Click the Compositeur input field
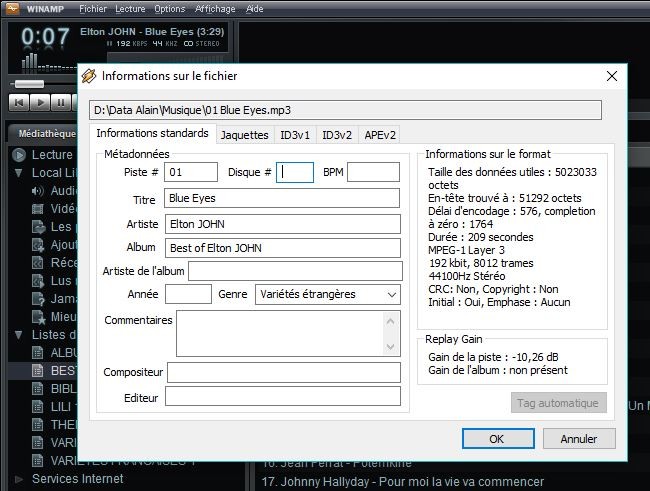This screenshot has width=650, height=491. point(284,372)
